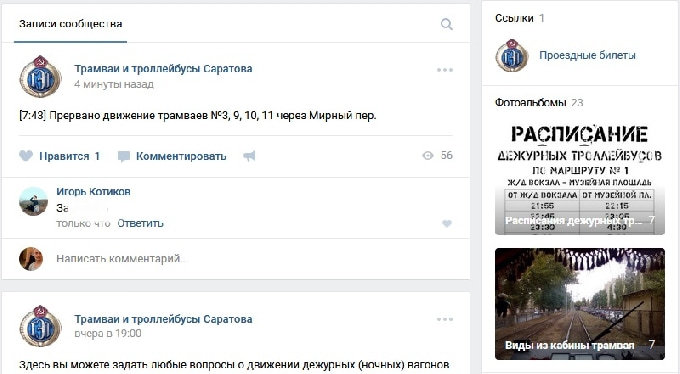Open Игорь Котиков's profile name link
The height and width of the screenshot is (374, 680).
point(93,191)
